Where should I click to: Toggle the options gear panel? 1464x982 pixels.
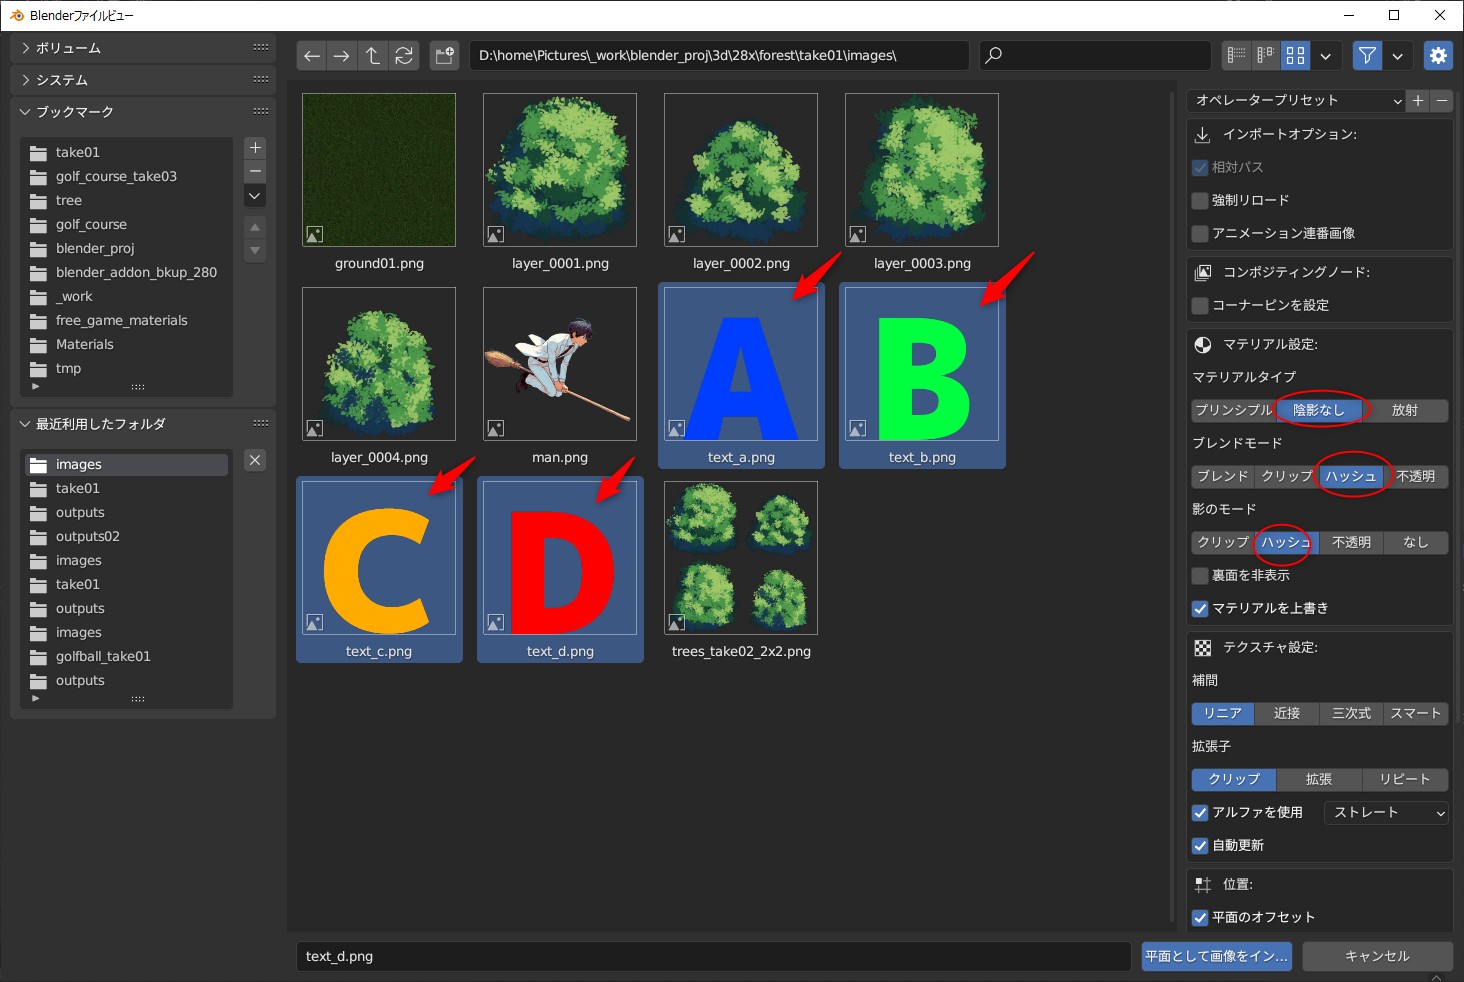(x=1438, y=56)
